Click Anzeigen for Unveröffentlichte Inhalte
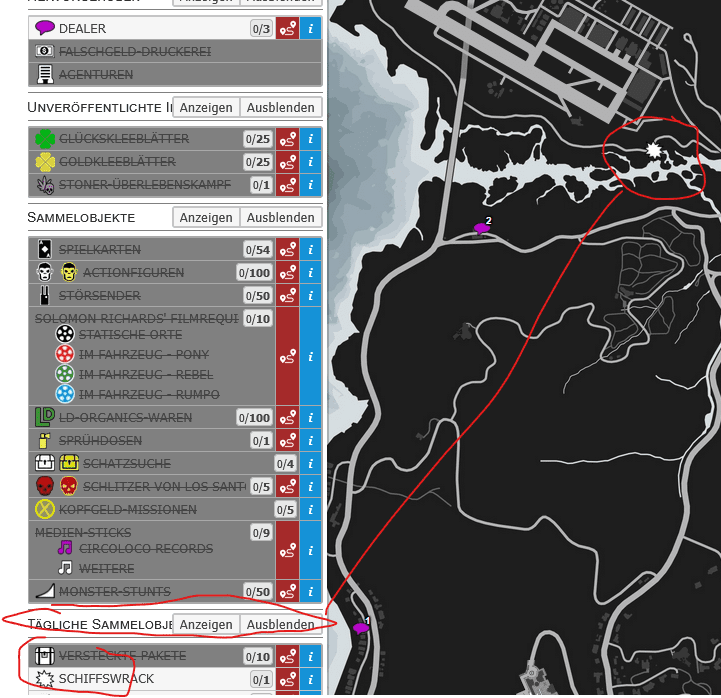Screen dimensions: 721x698 [206, 108]
